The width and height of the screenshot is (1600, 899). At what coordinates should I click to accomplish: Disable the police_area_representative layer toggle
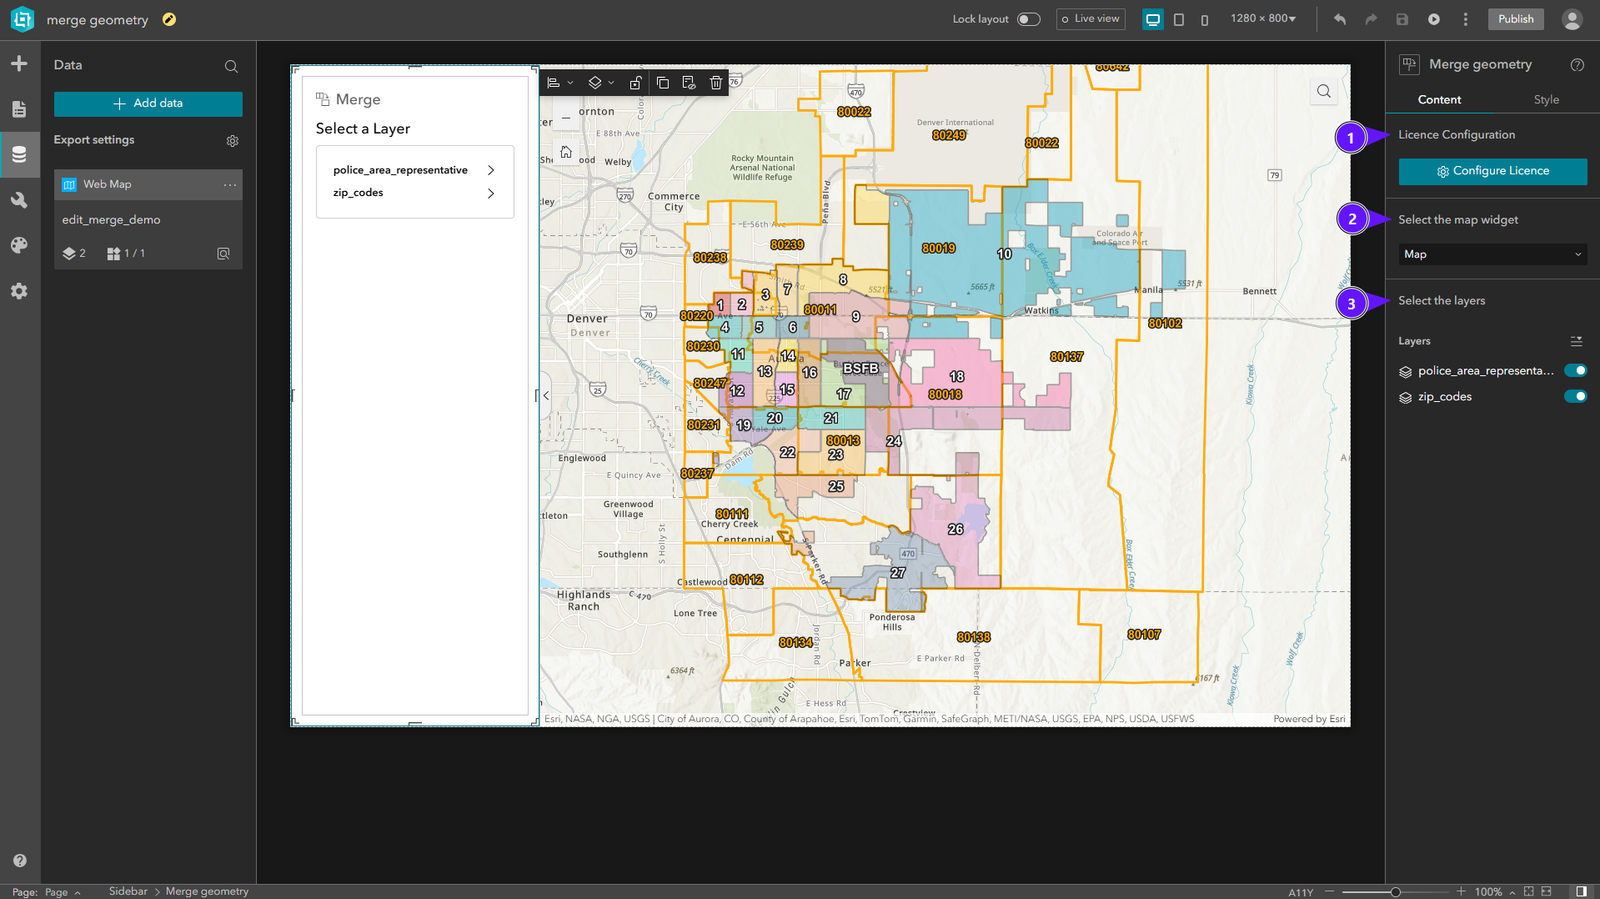1575,371
